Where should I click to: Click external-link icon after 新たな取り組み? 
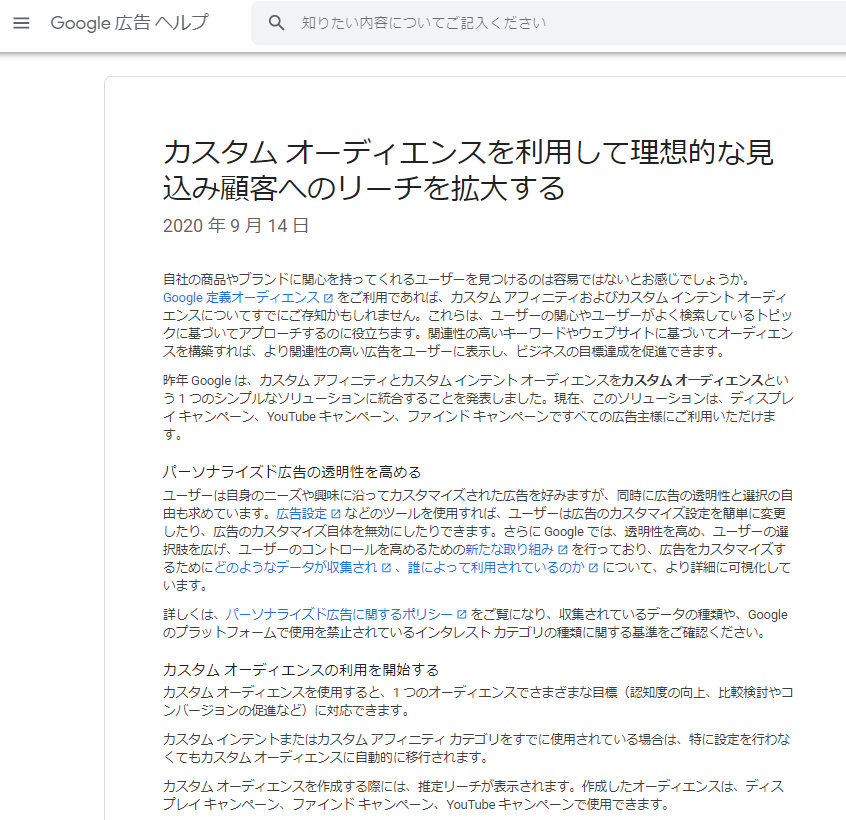click(x=563, y=550)
